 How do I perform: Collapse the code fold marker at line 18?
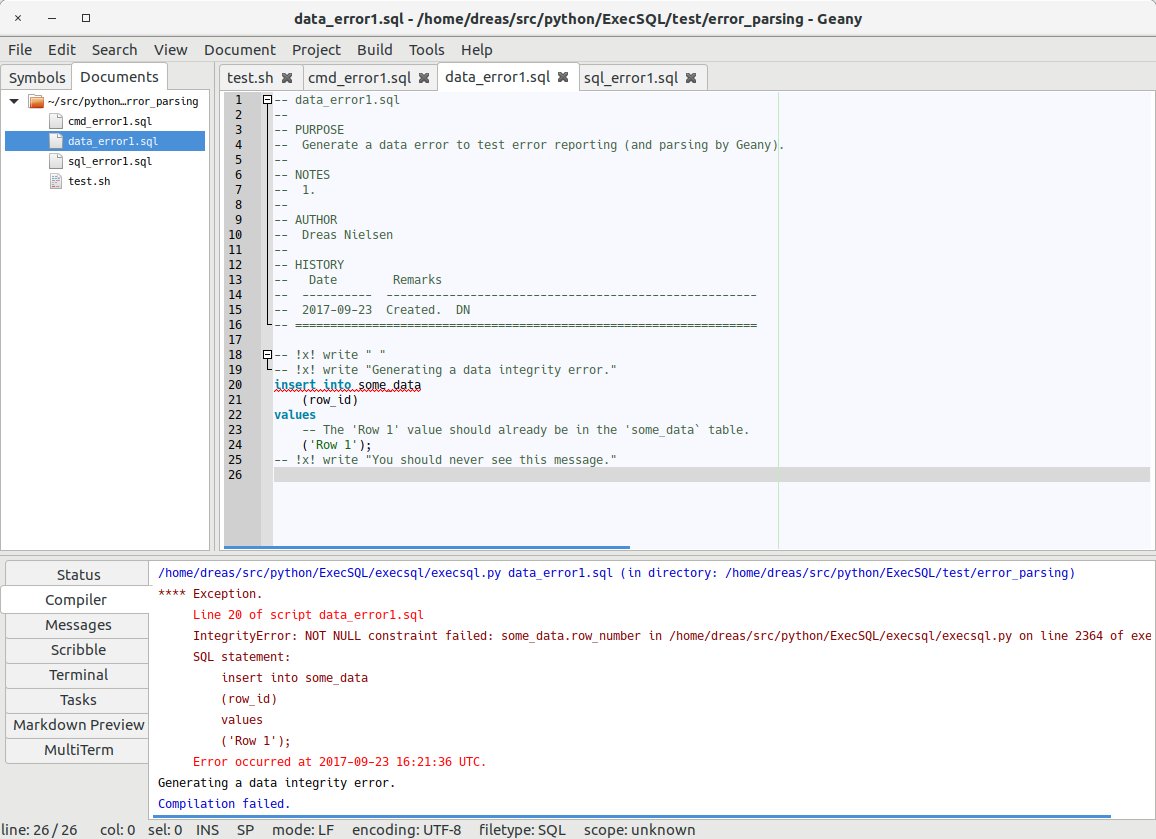tap(268, 355)
